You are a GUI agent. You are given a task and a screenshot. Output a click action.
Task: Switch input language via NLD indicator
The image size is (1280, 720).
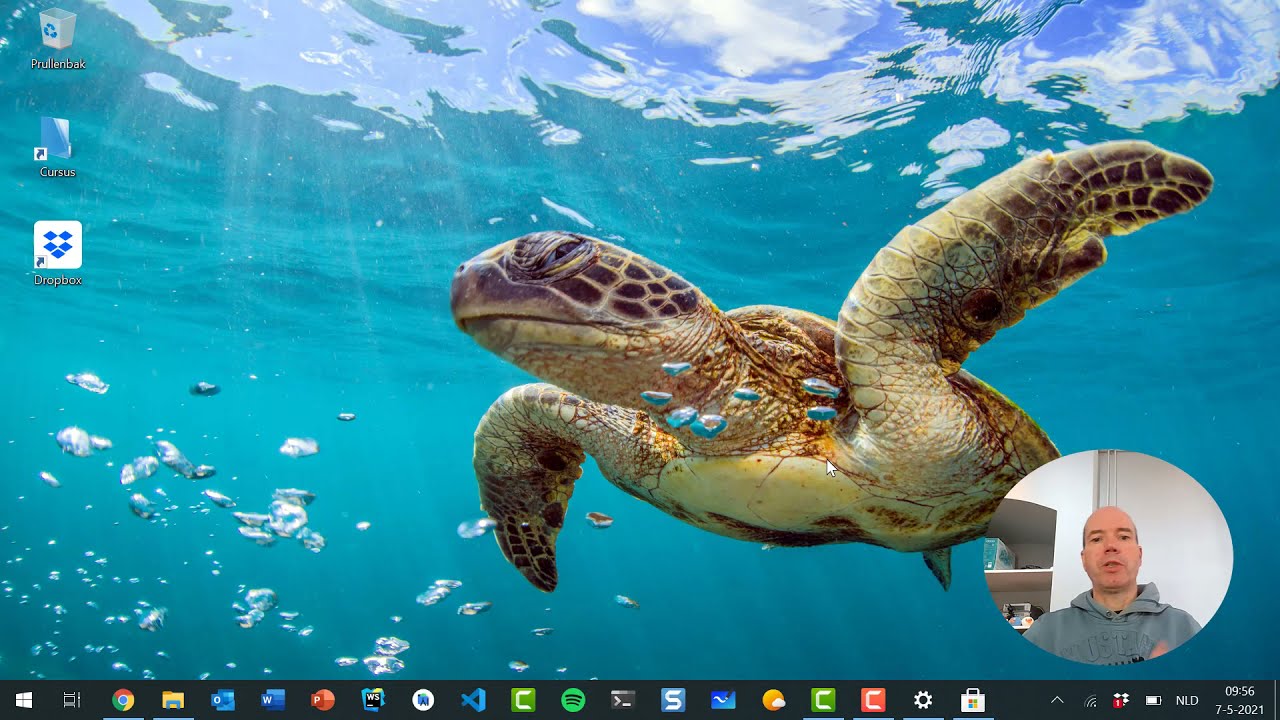click(x=1187, y=701)
